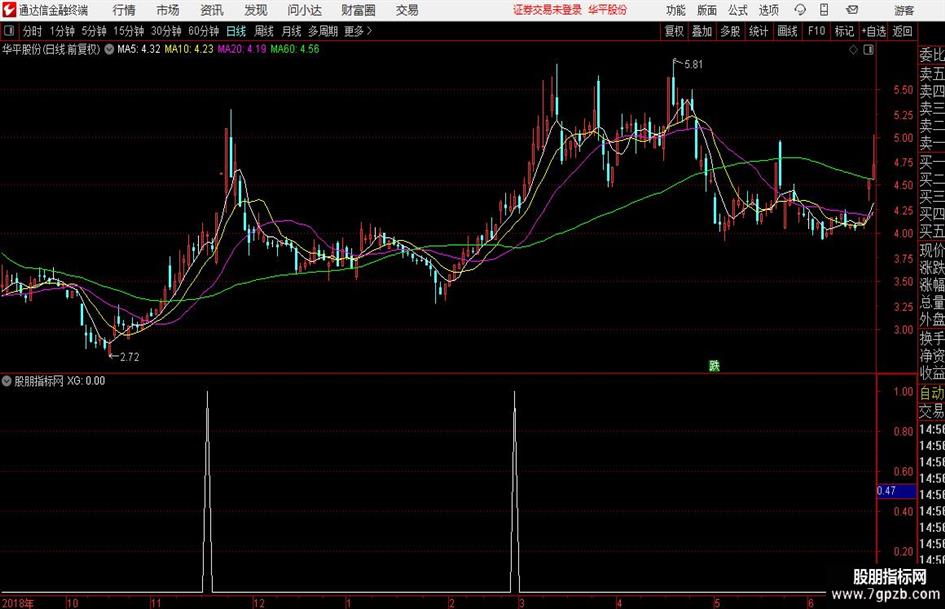Viewport: 945px width, 609px height.
Task: Open the 交易 menu
Action: 407,10
